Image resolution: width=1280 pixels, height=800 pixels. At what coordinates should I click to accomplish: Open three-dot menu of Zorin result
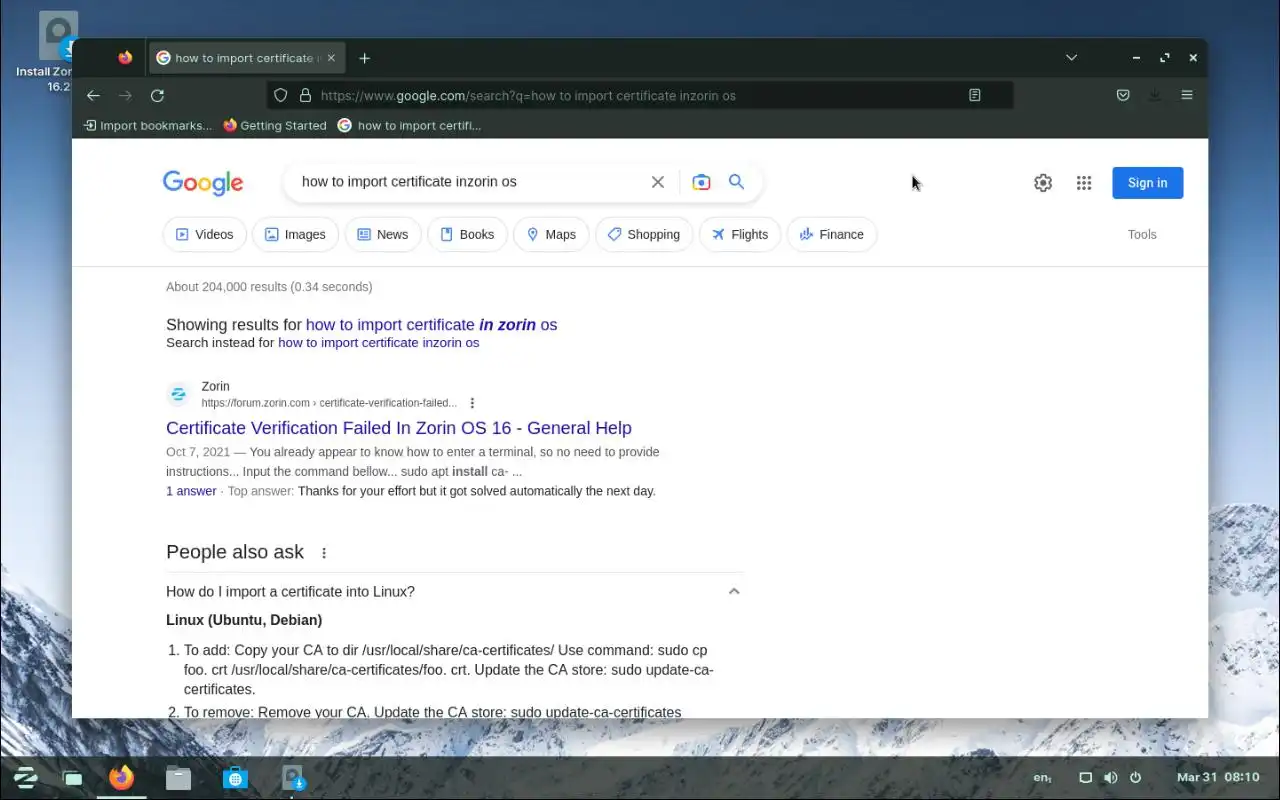pyautogui.click(x=472, y=403)
